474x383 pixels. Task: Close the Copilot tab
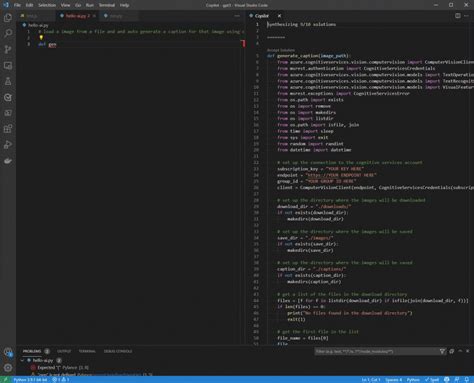[x=279, y=16]
